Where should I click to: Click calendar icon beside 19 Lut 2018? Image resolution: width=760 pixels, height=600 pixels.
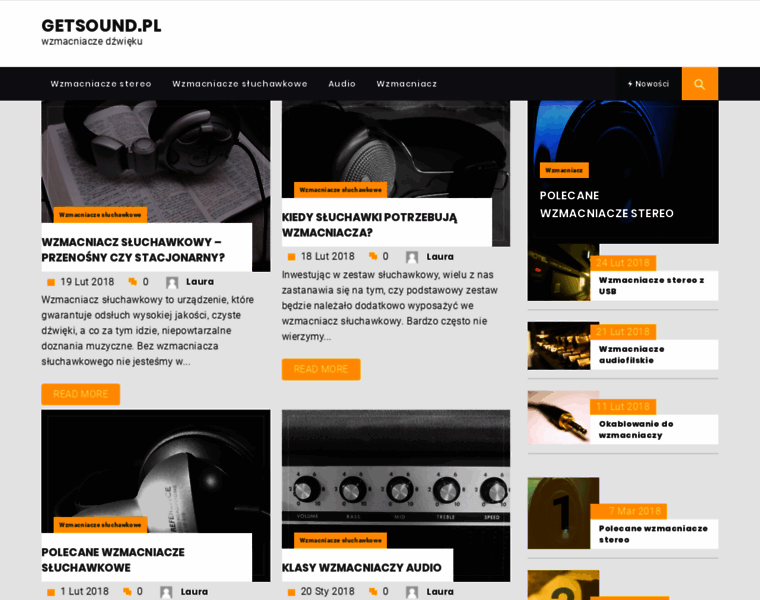(51, 282)
